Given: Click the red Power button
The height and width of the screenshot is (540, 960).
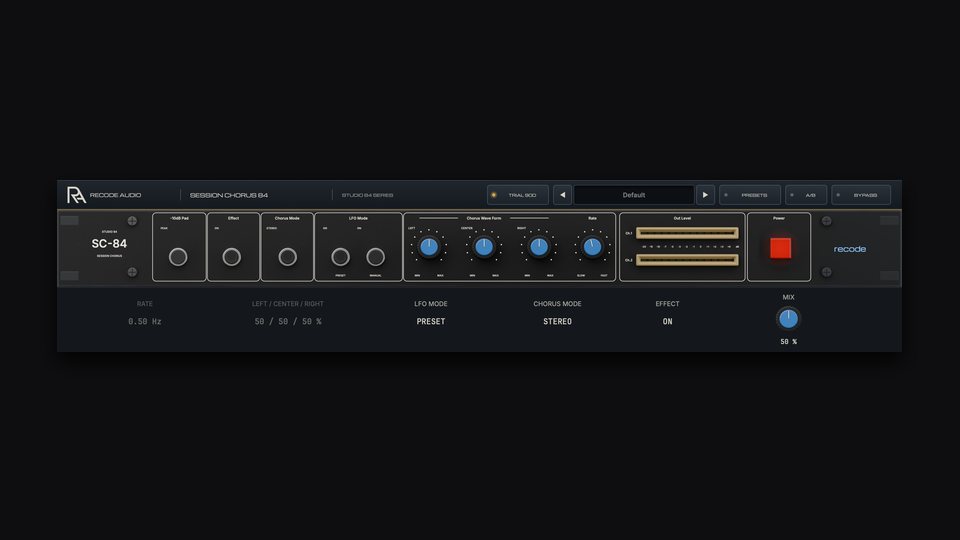Looking at the screenshot, I should click(780, 248).
